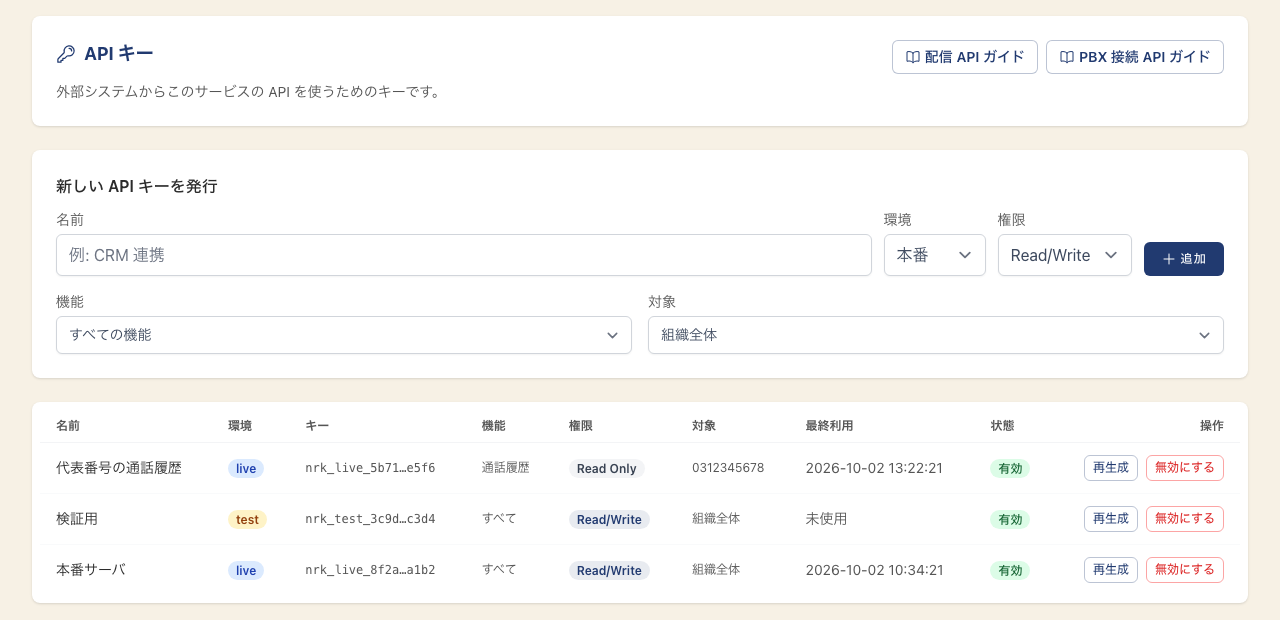The width and height of the screenshot is (1280, 620).
Task: Click 有効 status badge in 代表番号の通話履歴 row
Action: coord(1010,468)
